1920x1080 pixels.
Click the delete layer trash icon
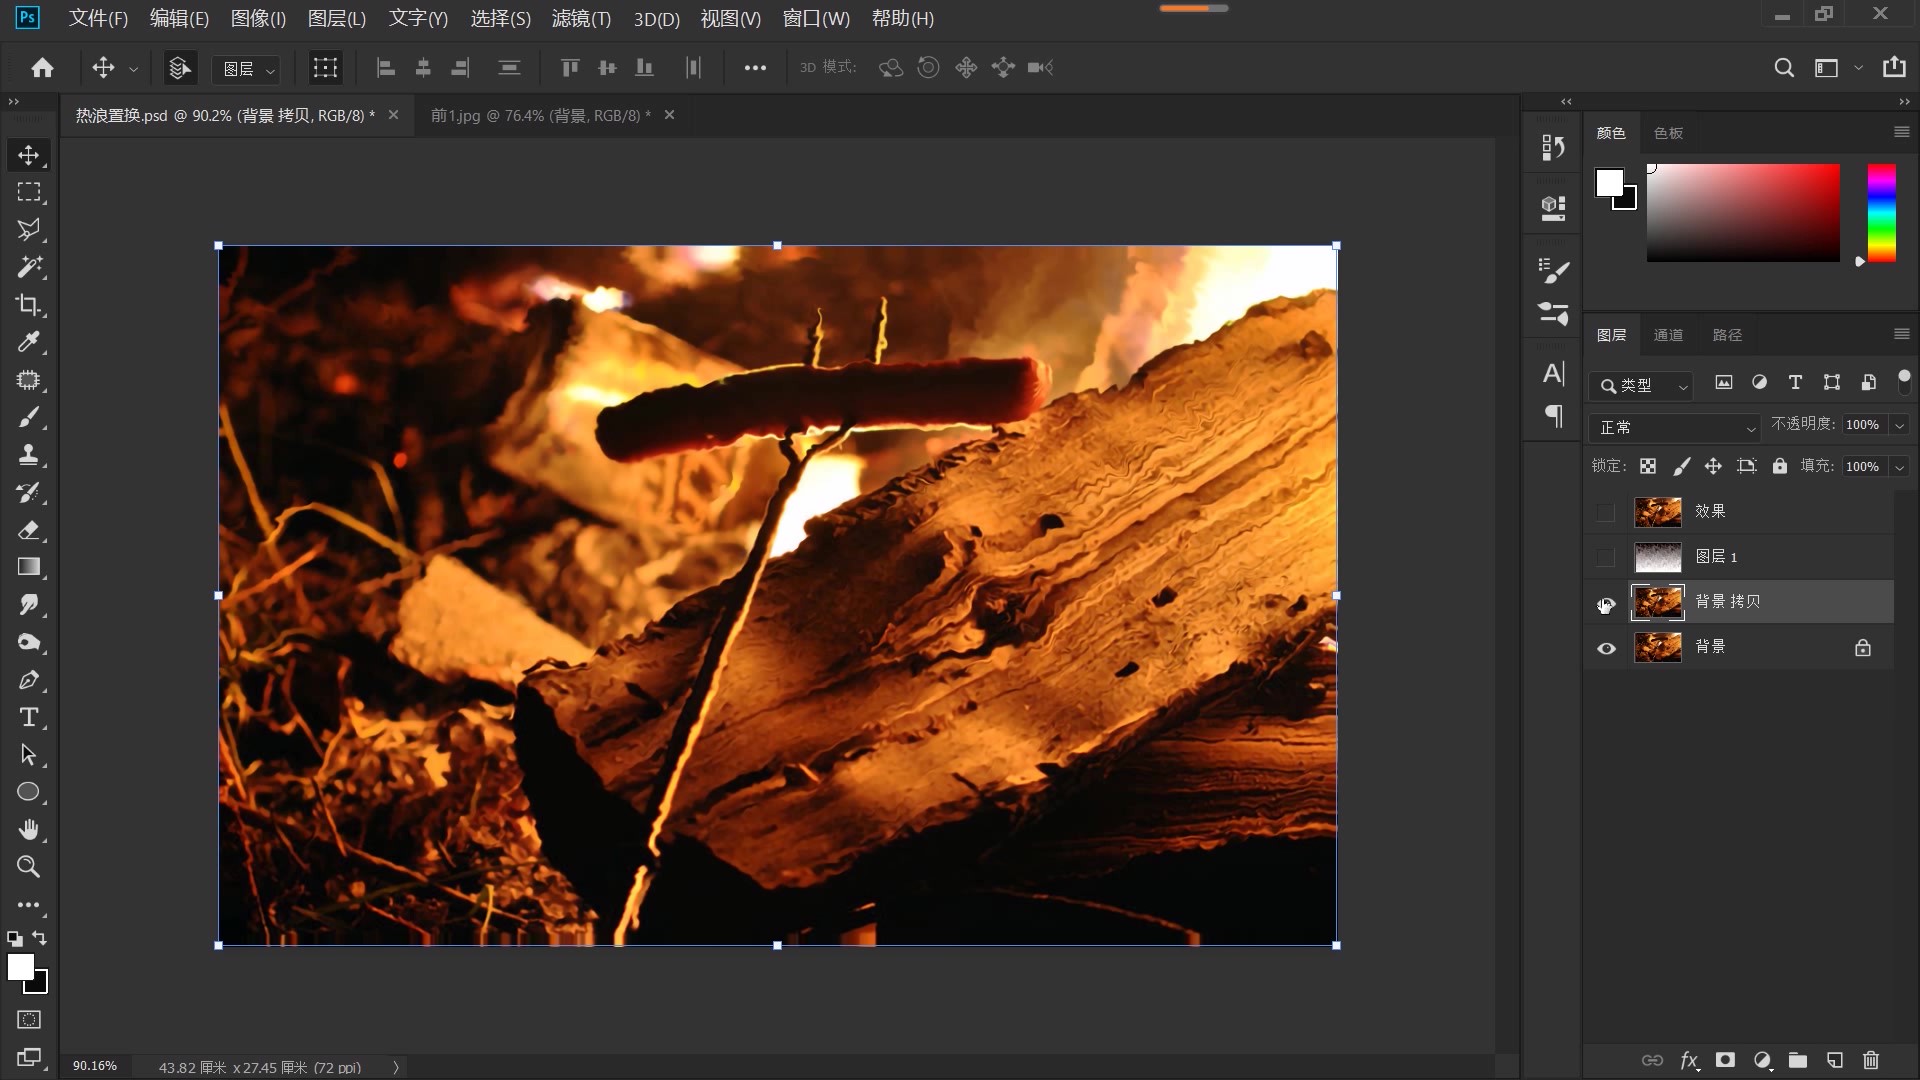(x=1871, y=1060)
